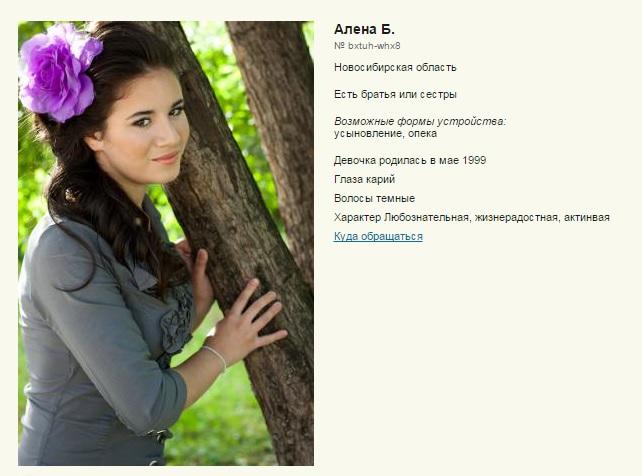
Task: Click the purple flower in the photo
Action: point(60,72)
